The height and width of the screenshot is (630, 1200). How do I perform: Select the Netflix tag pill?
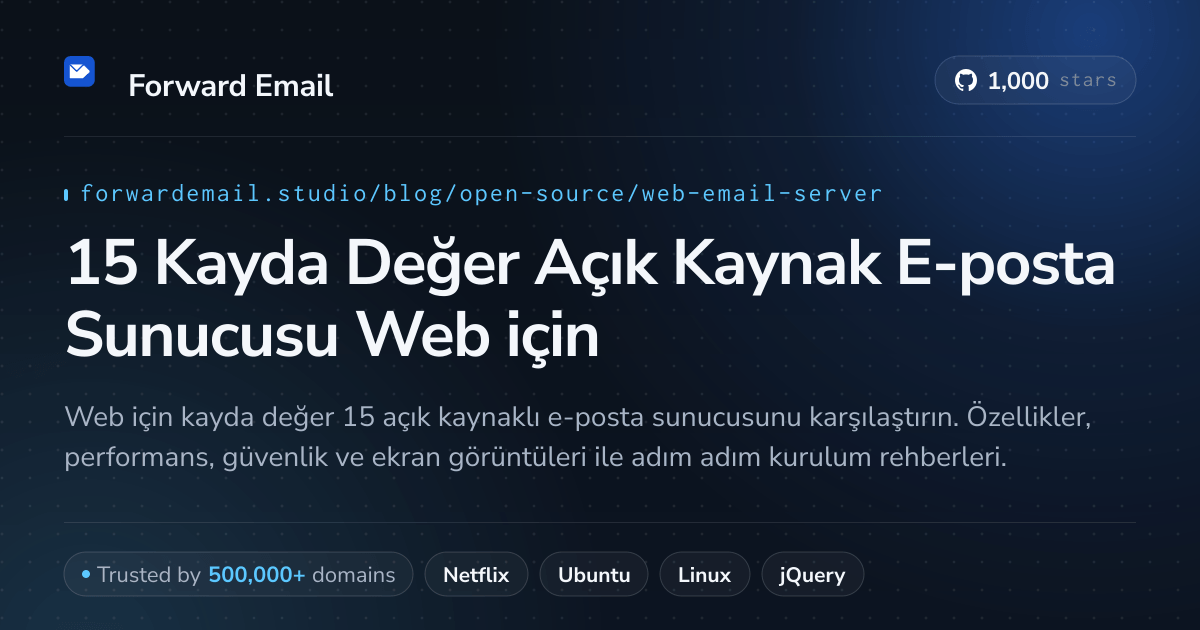(x=476, y=575)
